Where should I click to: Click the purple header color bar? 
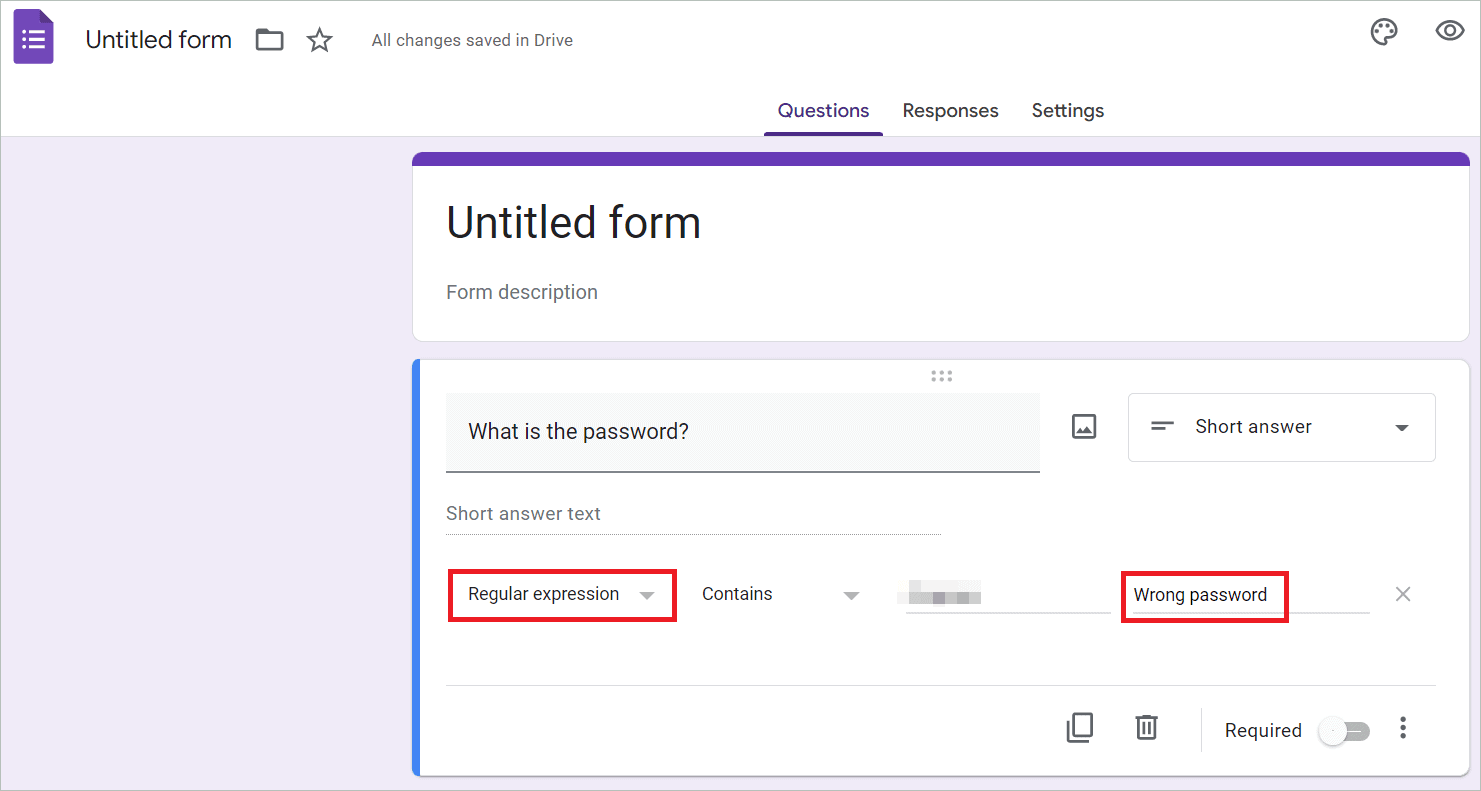coord(940,157)
